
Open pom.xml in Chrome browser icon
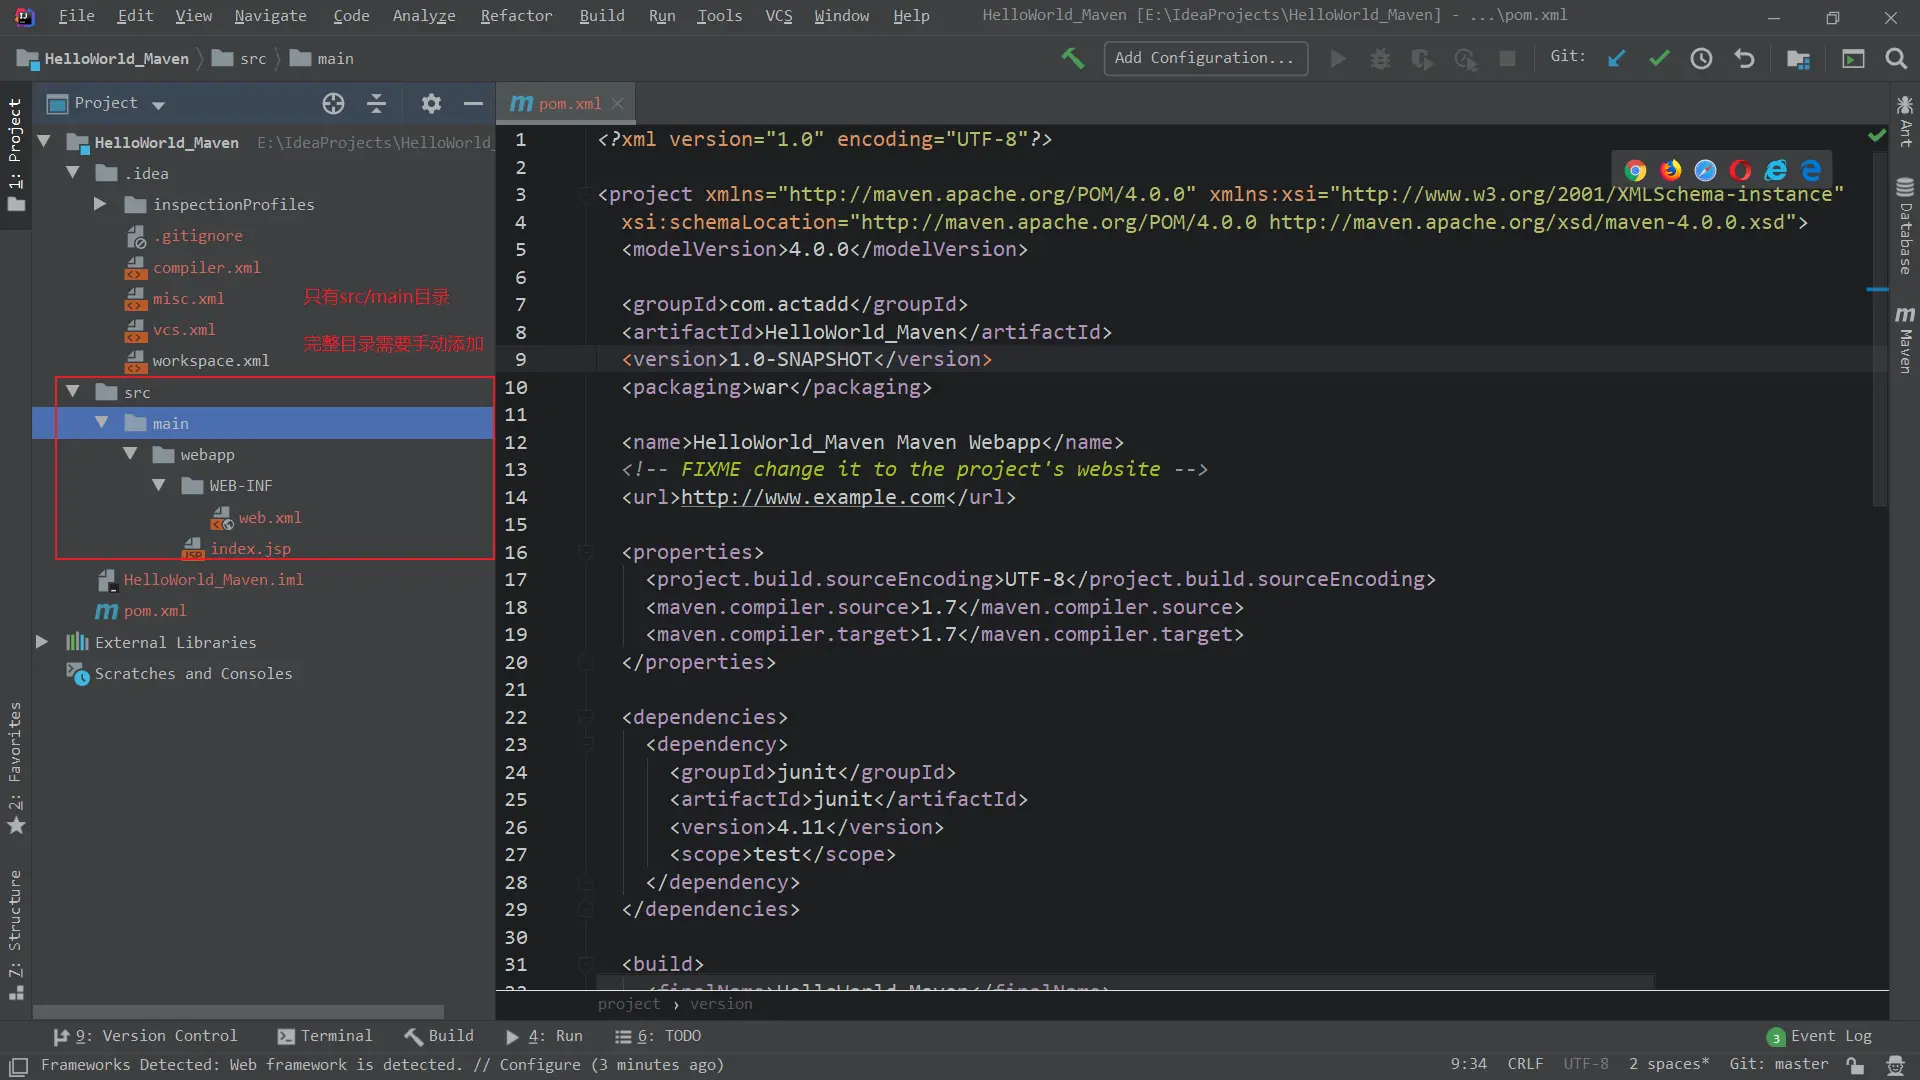[x=1635, y=170]
